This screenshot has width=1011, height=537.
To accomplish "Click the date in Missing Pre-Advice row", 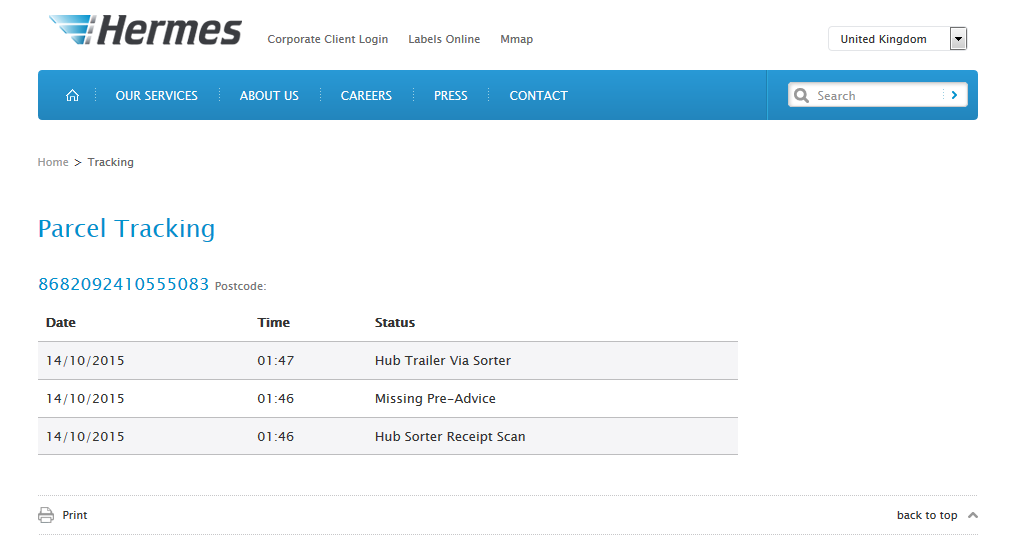I will coord(85,398).
